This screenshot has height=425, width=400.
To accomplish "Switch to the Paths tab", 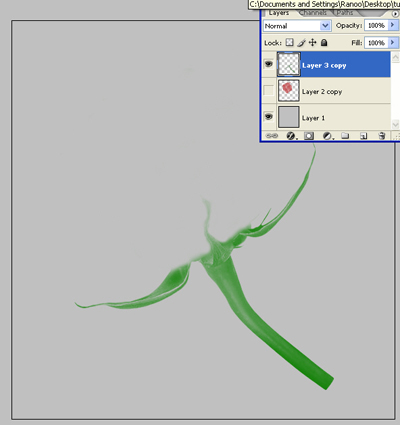I will point(345,13).
